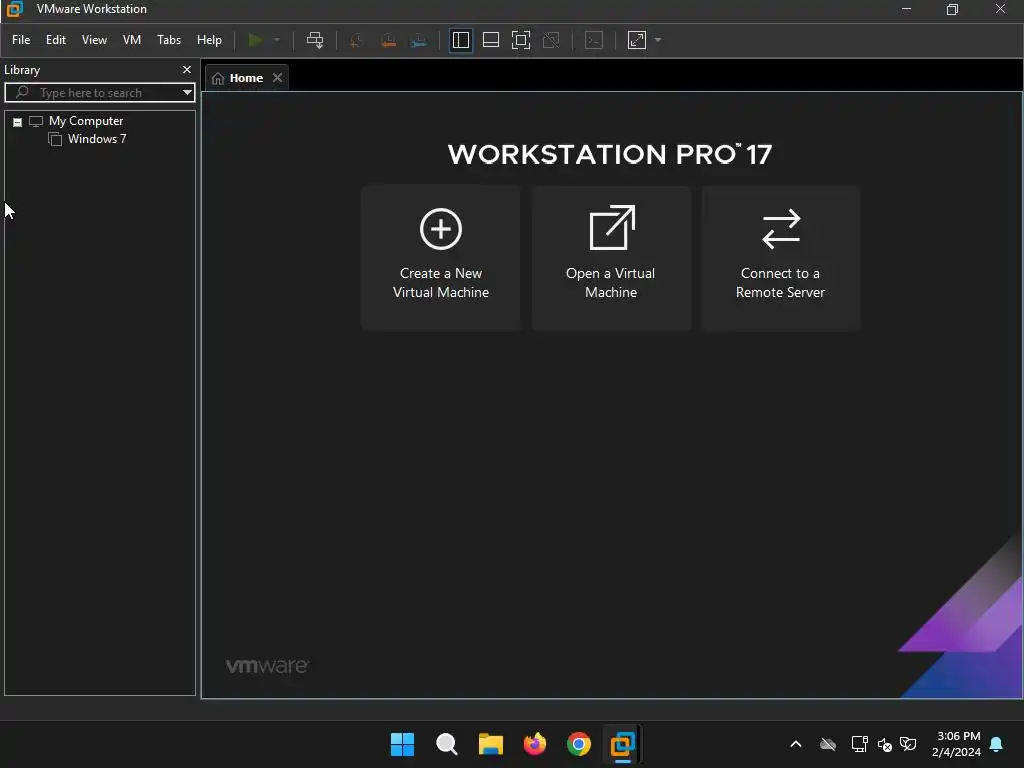The image size is (1024, 768).
Task: Close the Library panel
Action: [x=187, y=69]
